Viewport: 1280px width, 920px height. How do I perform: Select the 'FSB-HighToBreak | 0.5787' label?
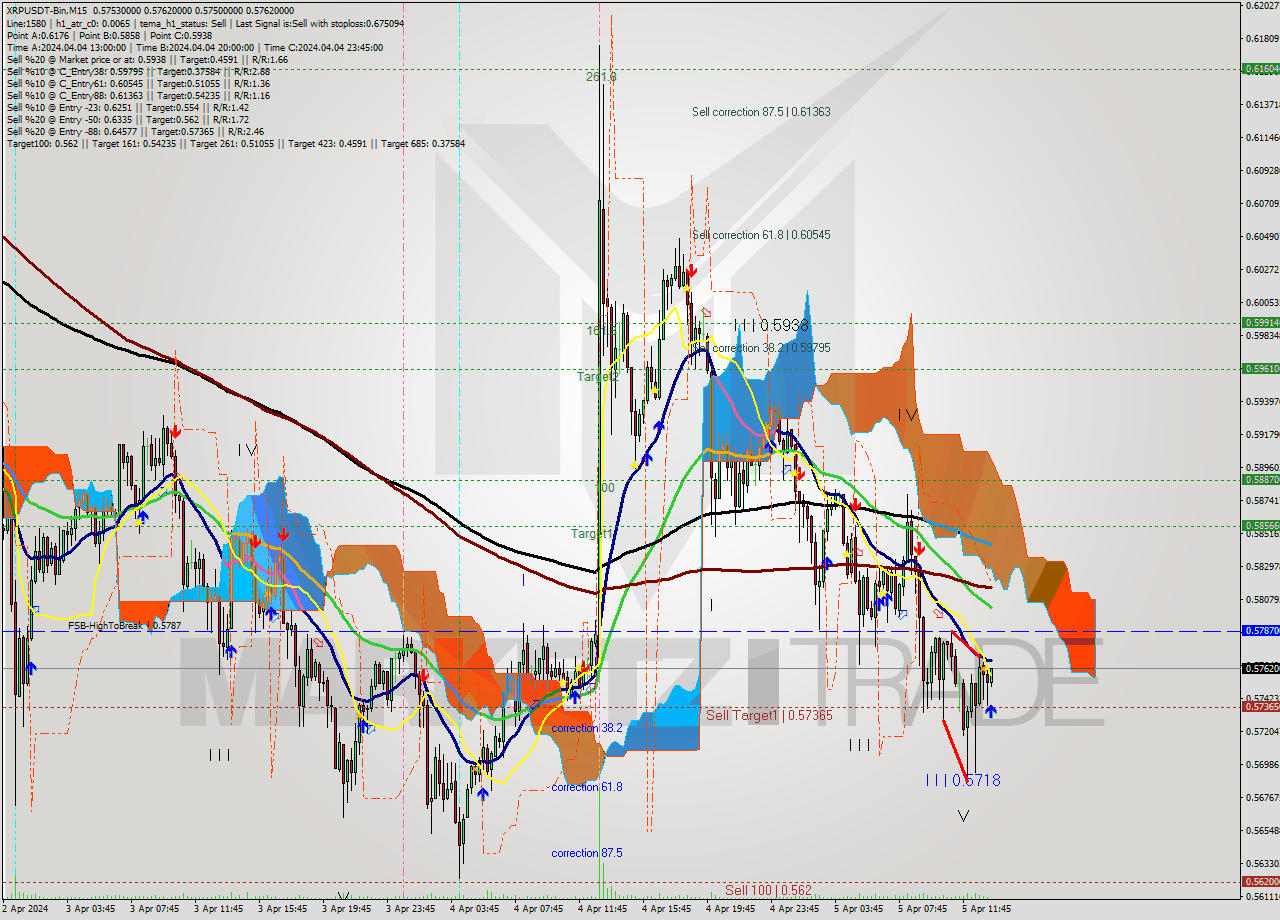pos(125,626)
